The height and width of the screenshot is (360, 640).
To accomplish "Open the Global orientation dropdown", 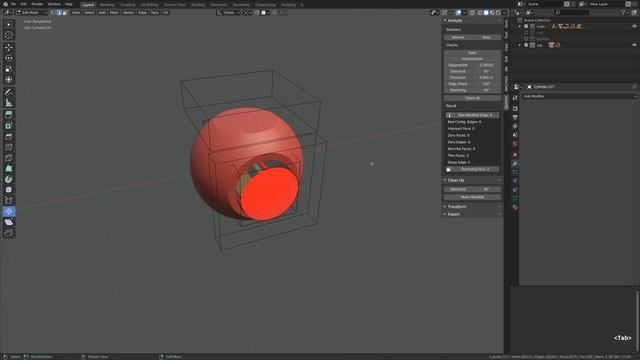I will click(229, 13).
